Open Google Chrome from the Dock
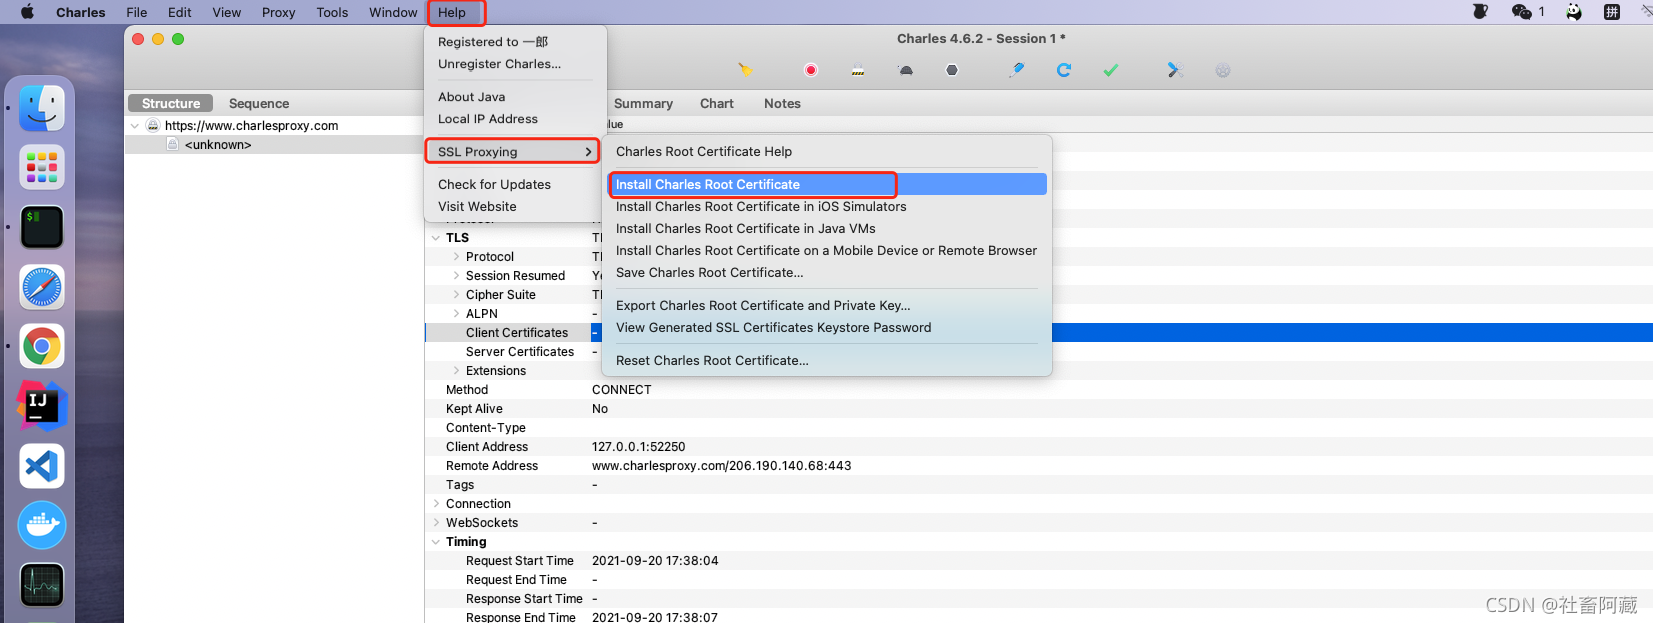This screenshot has height=623, width=1653. pyautogui.click(x=42, y=347)
